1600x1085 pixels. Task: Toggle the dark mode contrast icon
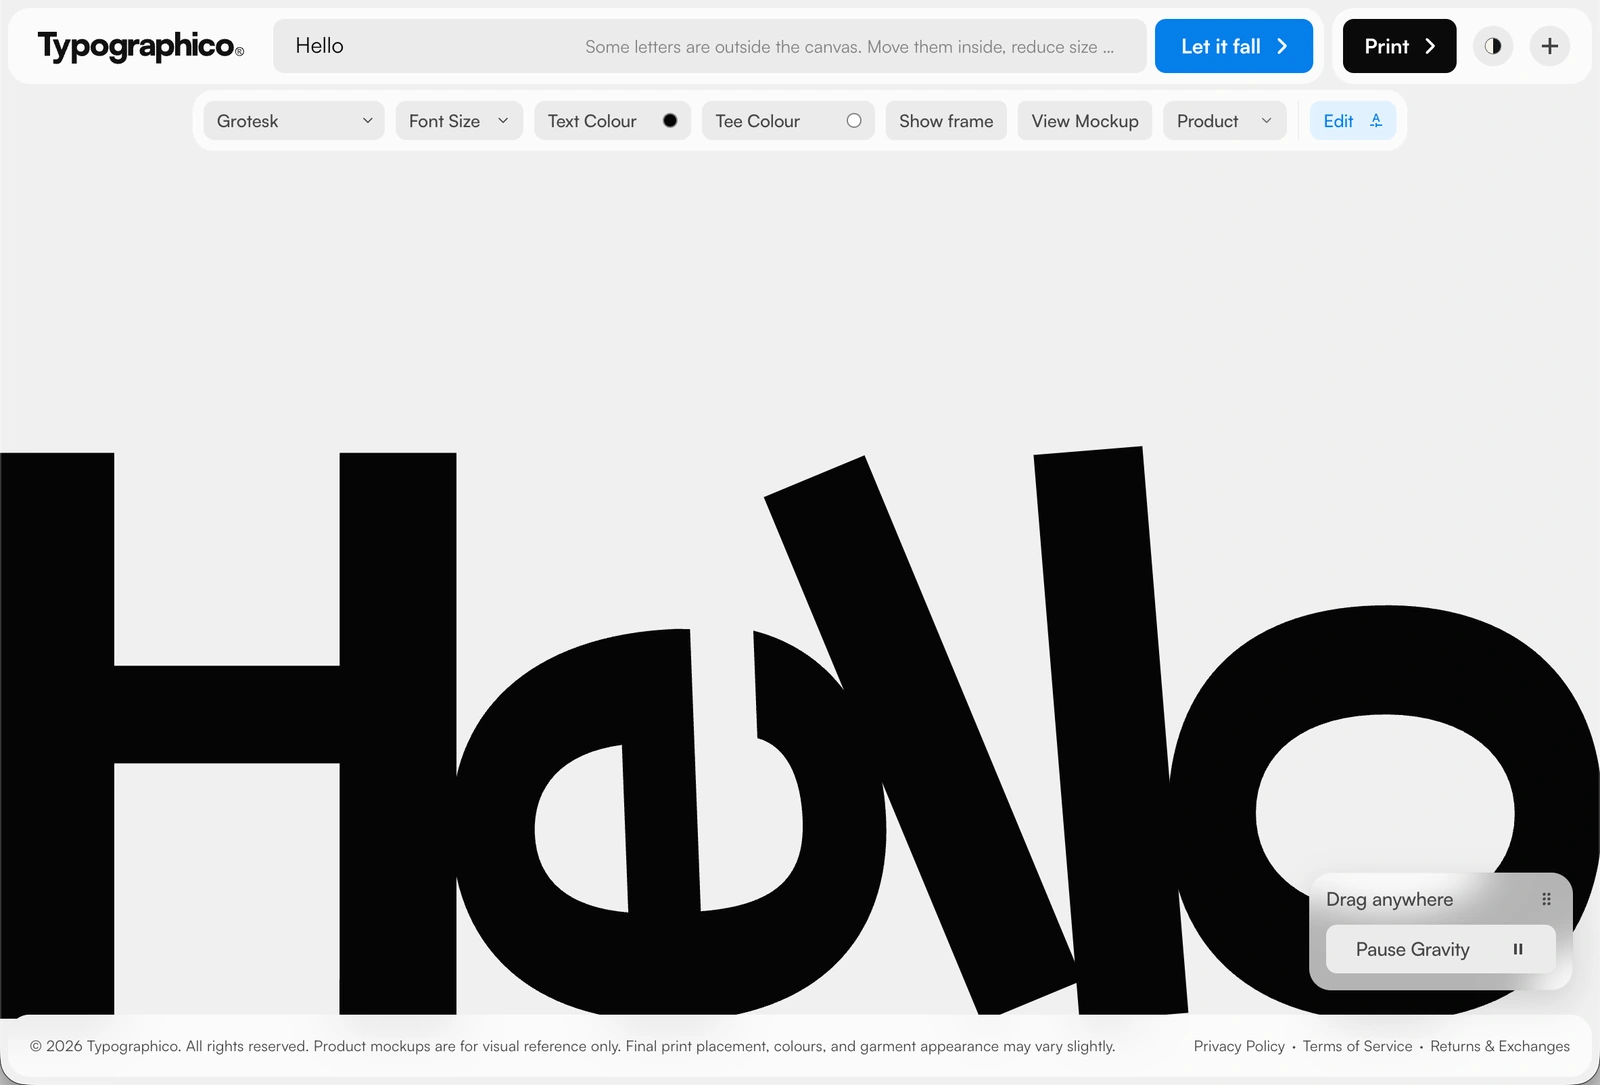(x=1493, y=46)
